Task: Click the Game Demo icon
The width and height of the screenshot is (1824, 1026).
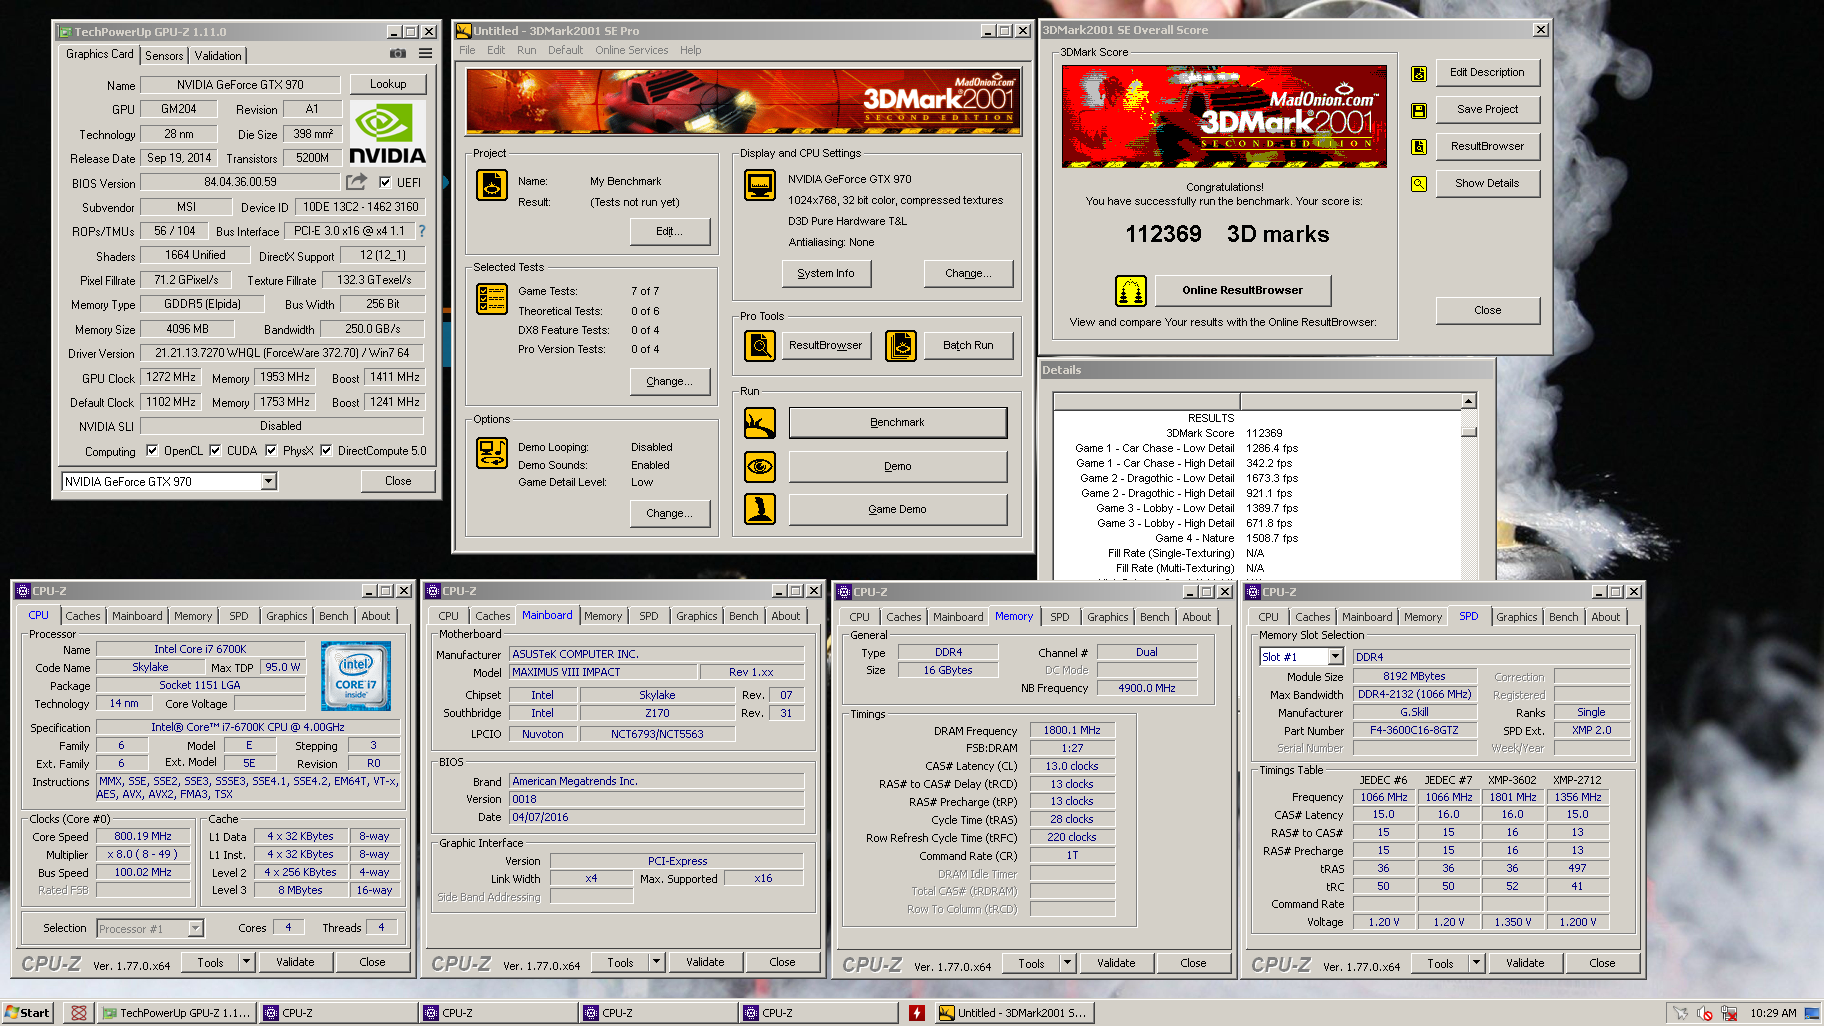Action: click(760, 509)
